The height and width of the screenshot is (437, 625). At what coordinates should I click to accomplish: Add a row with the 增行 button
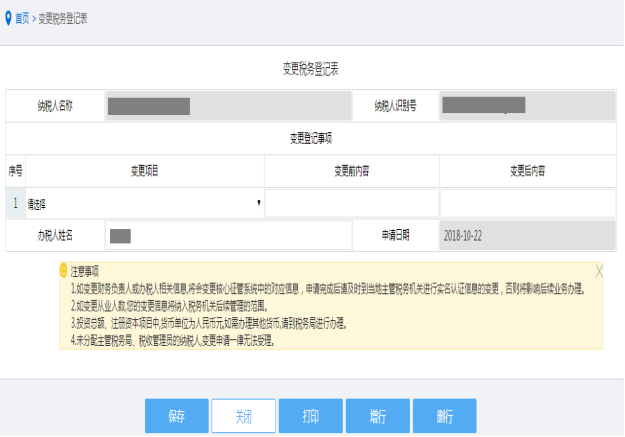pos(377,414)
